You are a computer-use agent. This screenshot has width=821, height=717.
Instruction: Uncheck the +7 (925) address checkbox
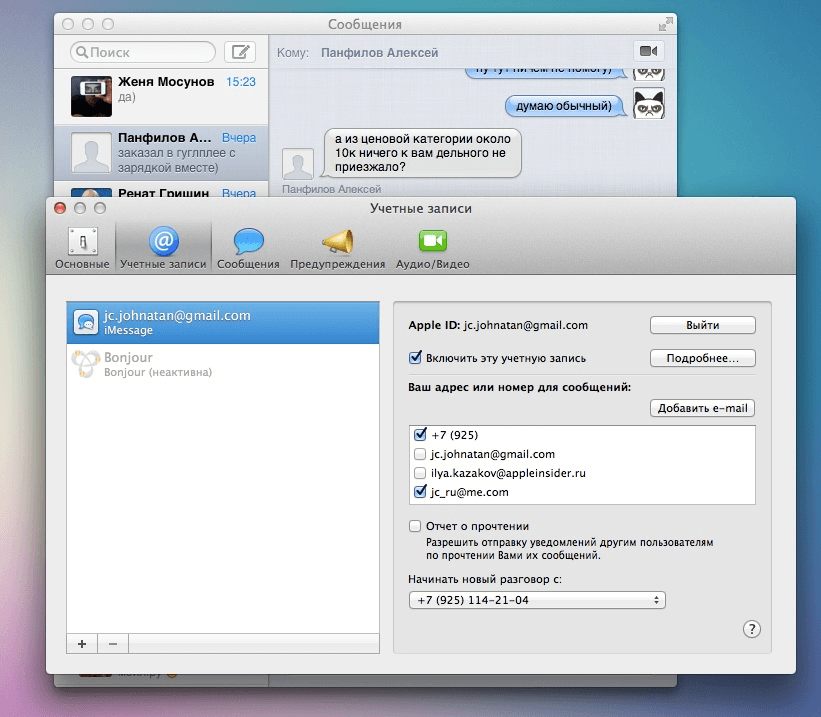pyautogui.click(x=420, y=435)
